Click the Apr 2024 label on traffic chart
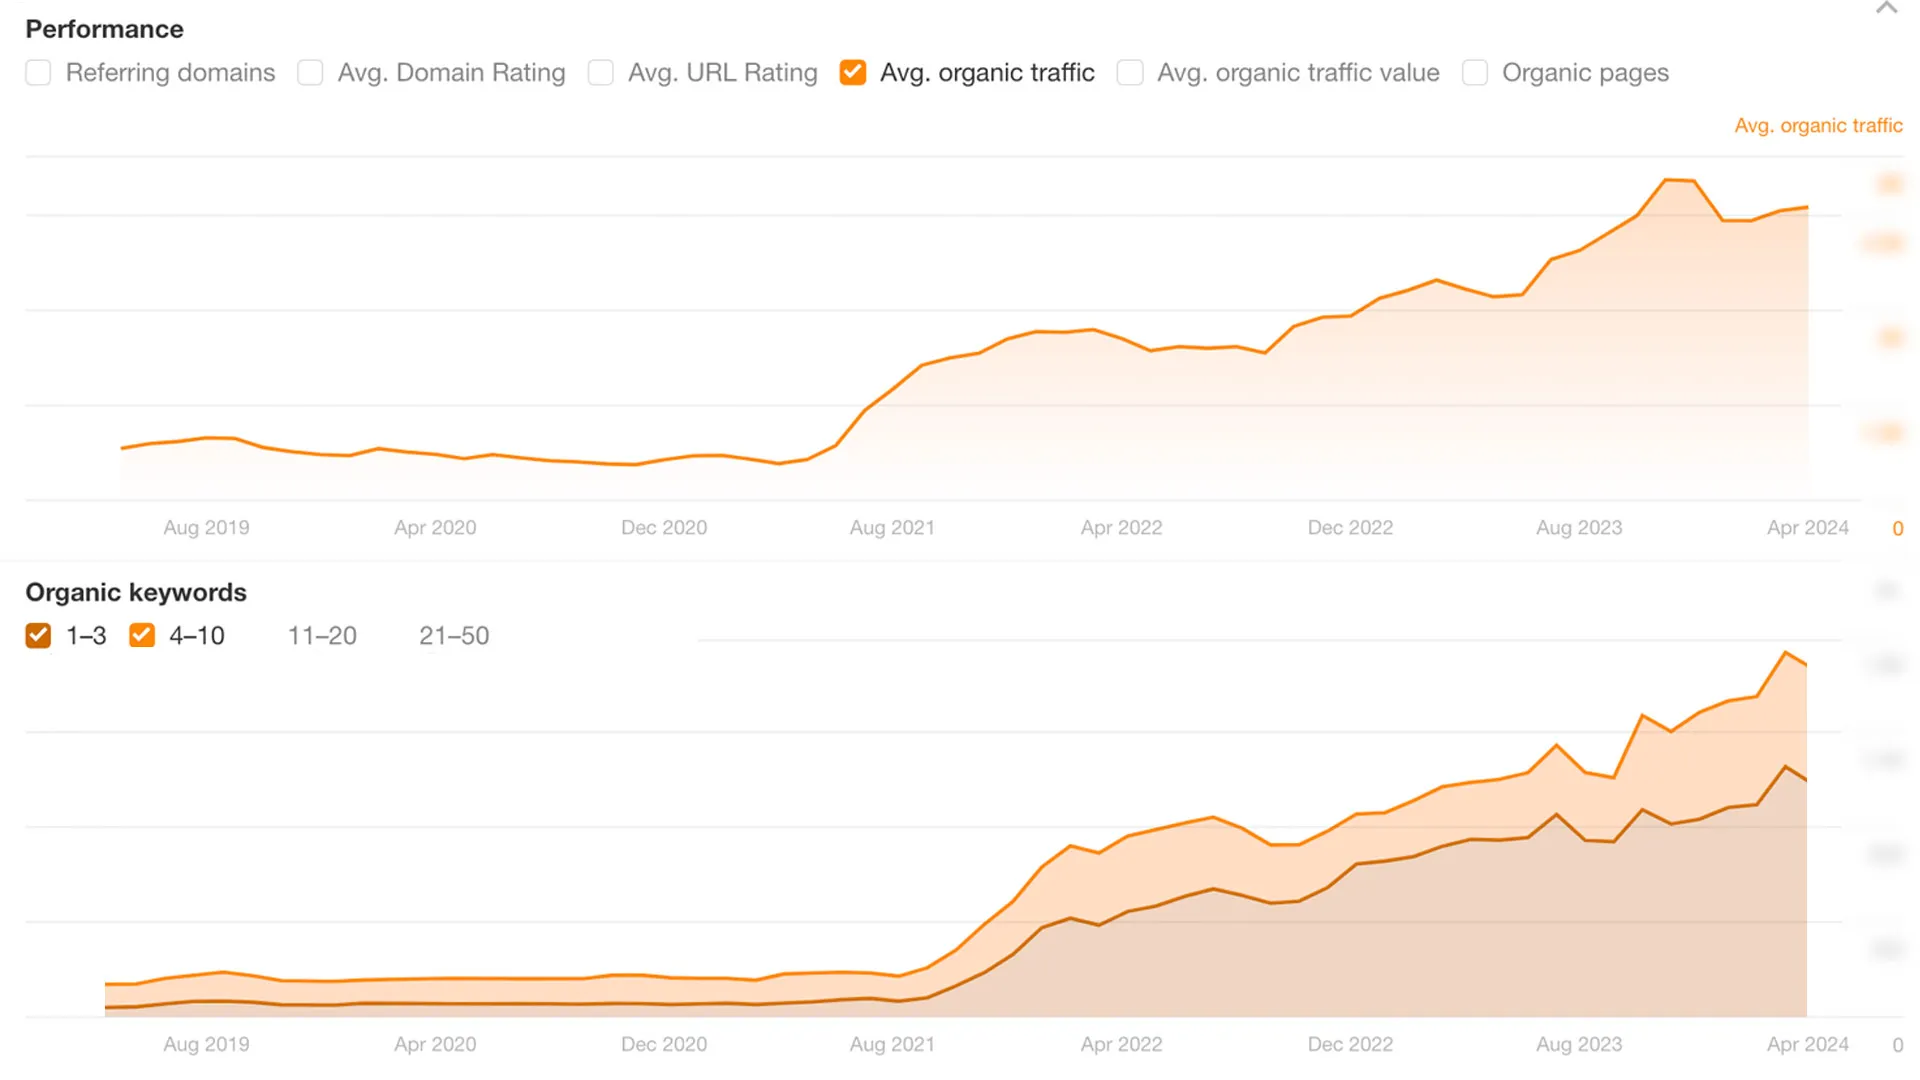Screen dimensions: 1920x1080 click(x=1807, y=527)
